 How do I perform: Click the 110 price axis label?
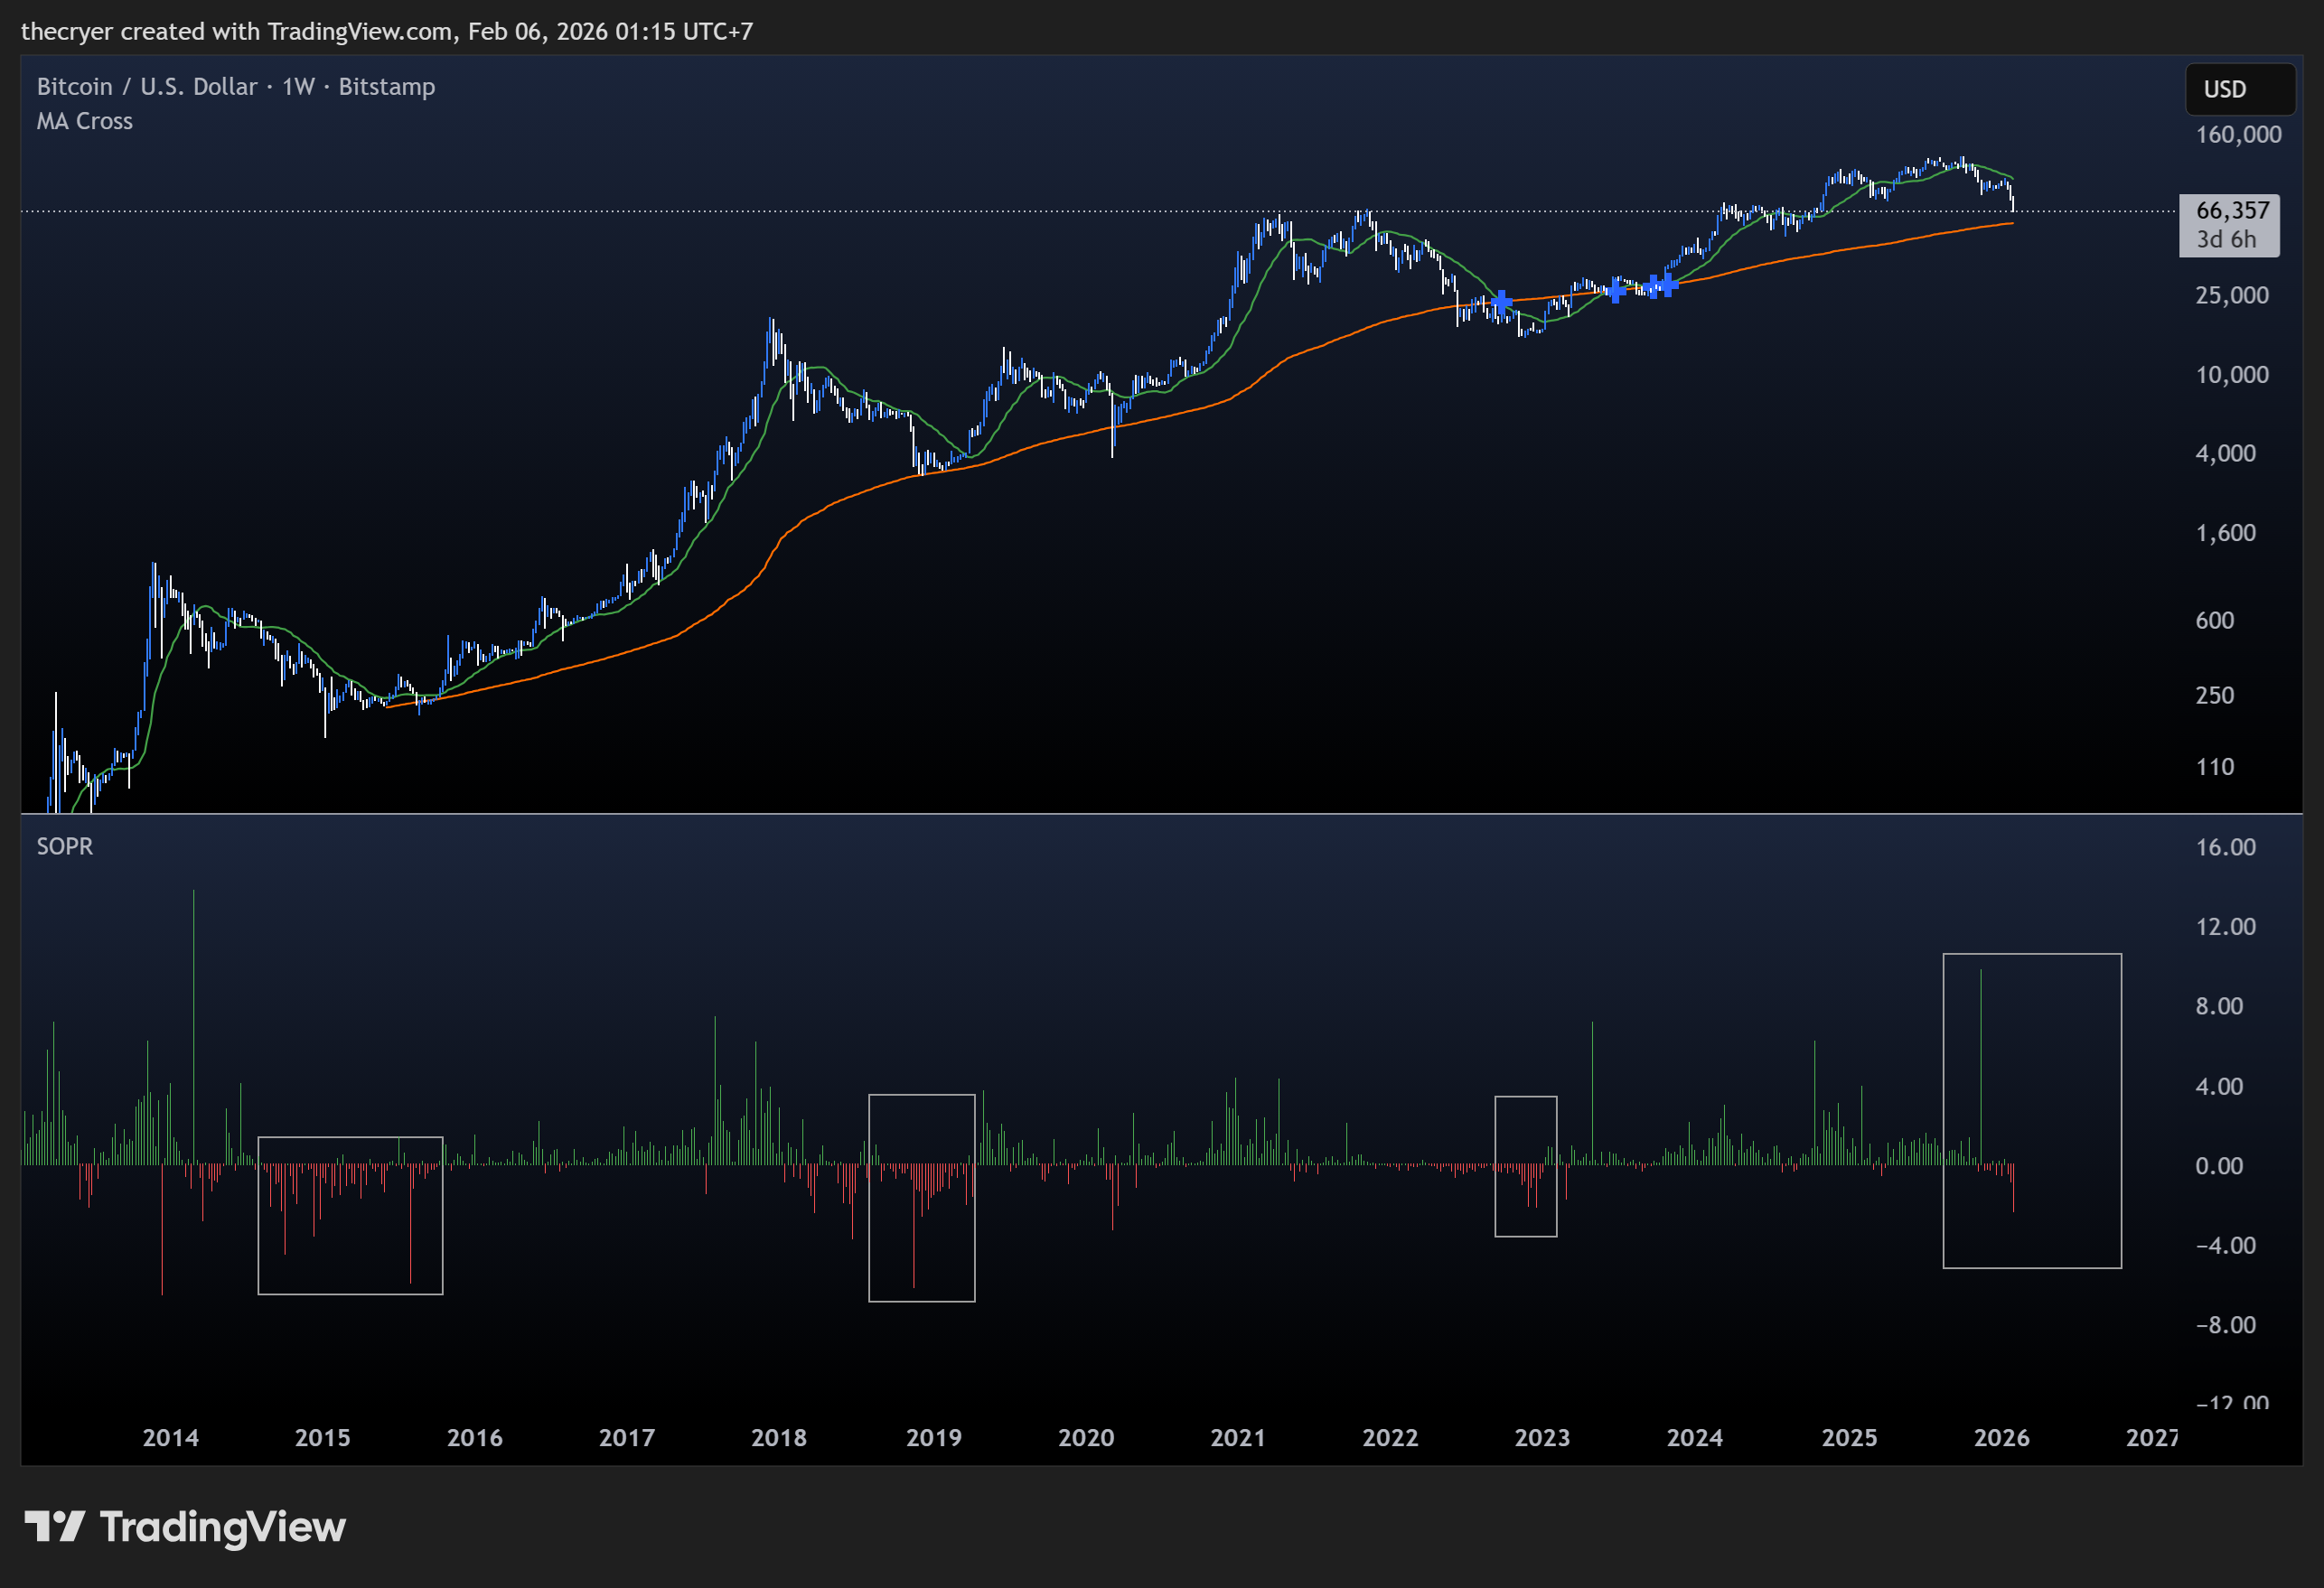[2215, 767]
